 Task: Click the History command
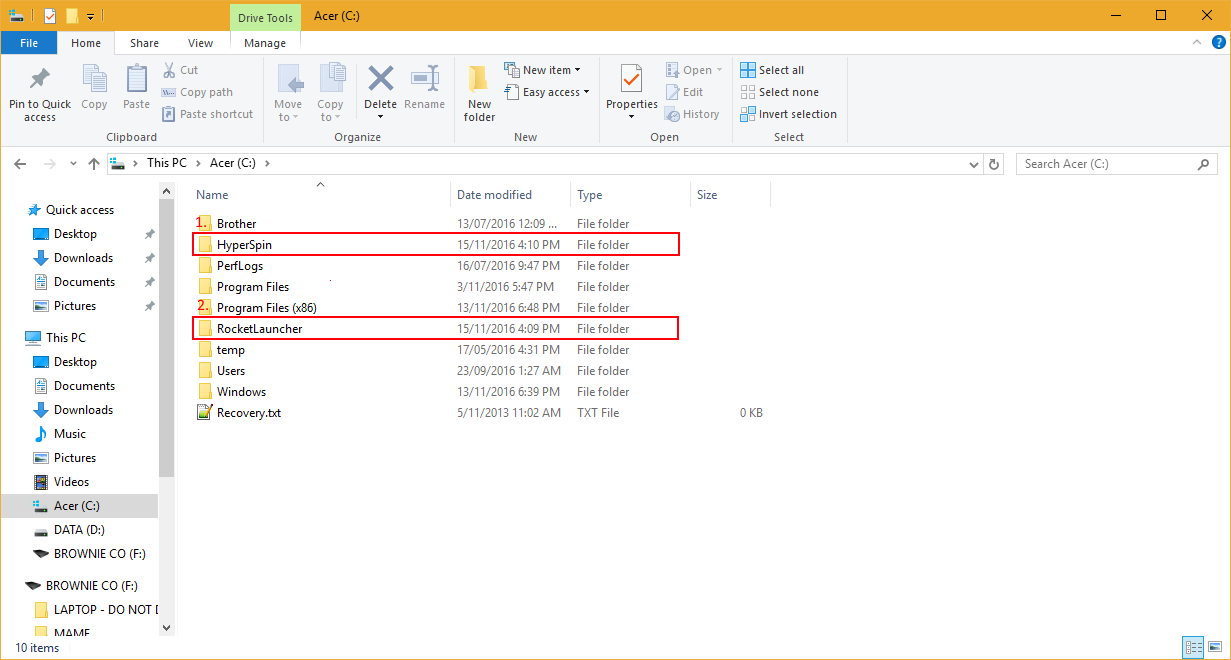point(692,114)
